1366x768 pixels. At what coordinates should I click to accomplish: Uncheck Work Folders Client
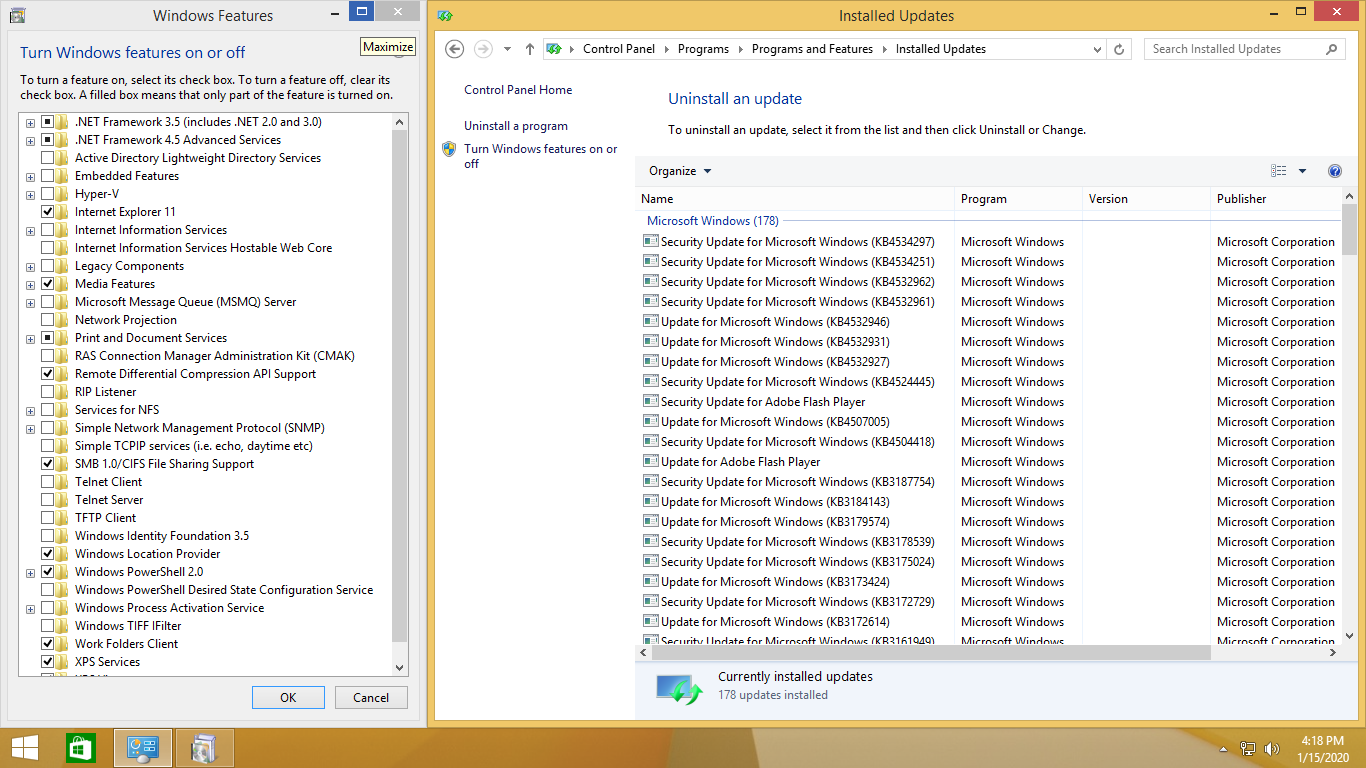pyautogui.click(x=48, y=644)
